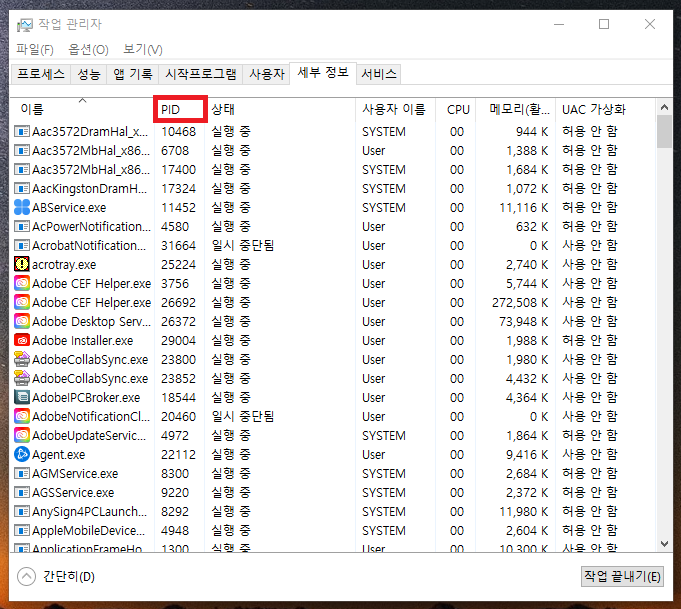This screenshot has width=681, height=609.
Task: Select PID cell 22112 of Agent.exe
Action: click(179, 455)
